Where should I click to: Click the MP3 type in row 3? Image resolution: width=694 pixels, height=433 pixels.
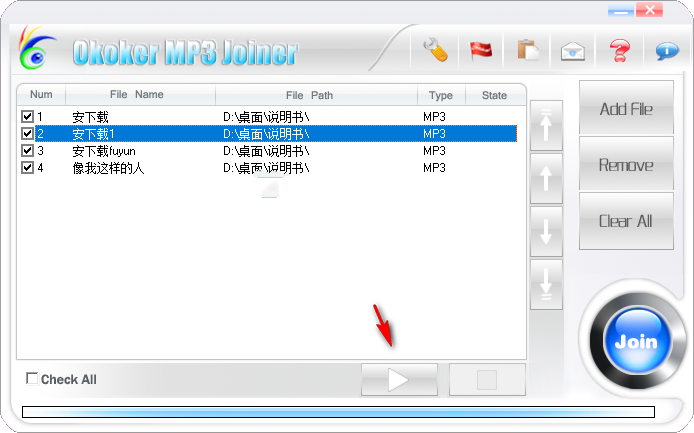point(434,151)
